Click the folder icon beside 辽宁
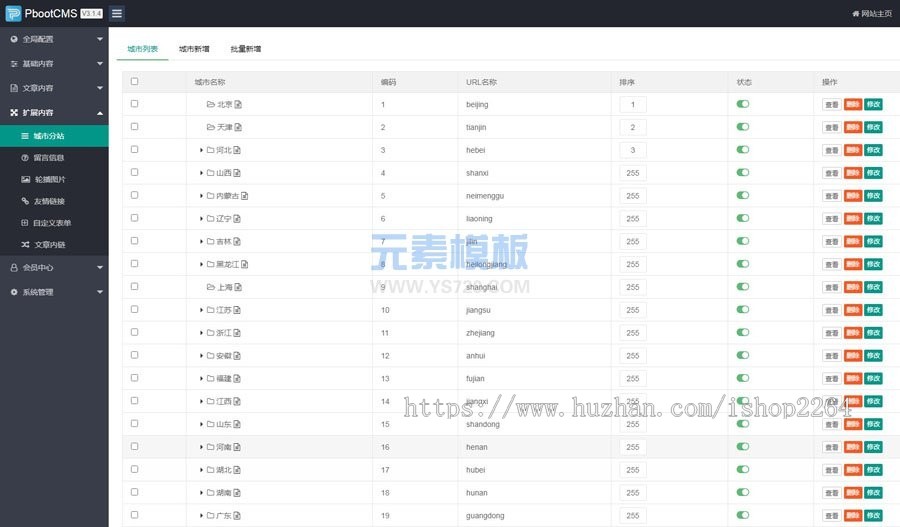This screenshot has height=527, width=900. tap(211, 219)
